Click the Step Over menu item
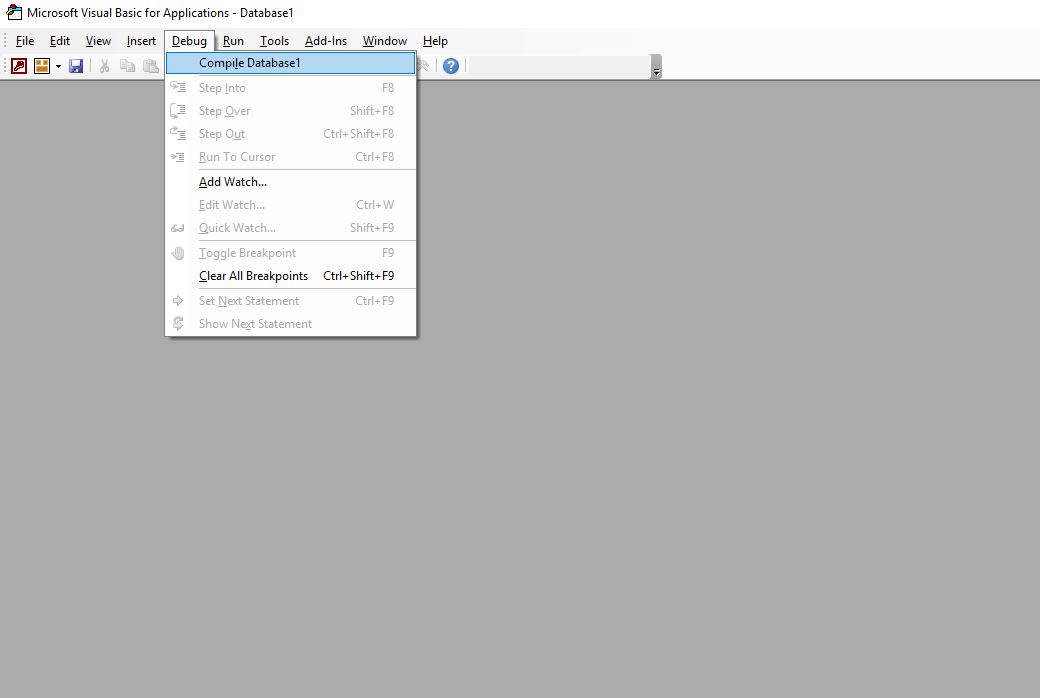The height and width of the screenshot is (698, 1040). 291,111
